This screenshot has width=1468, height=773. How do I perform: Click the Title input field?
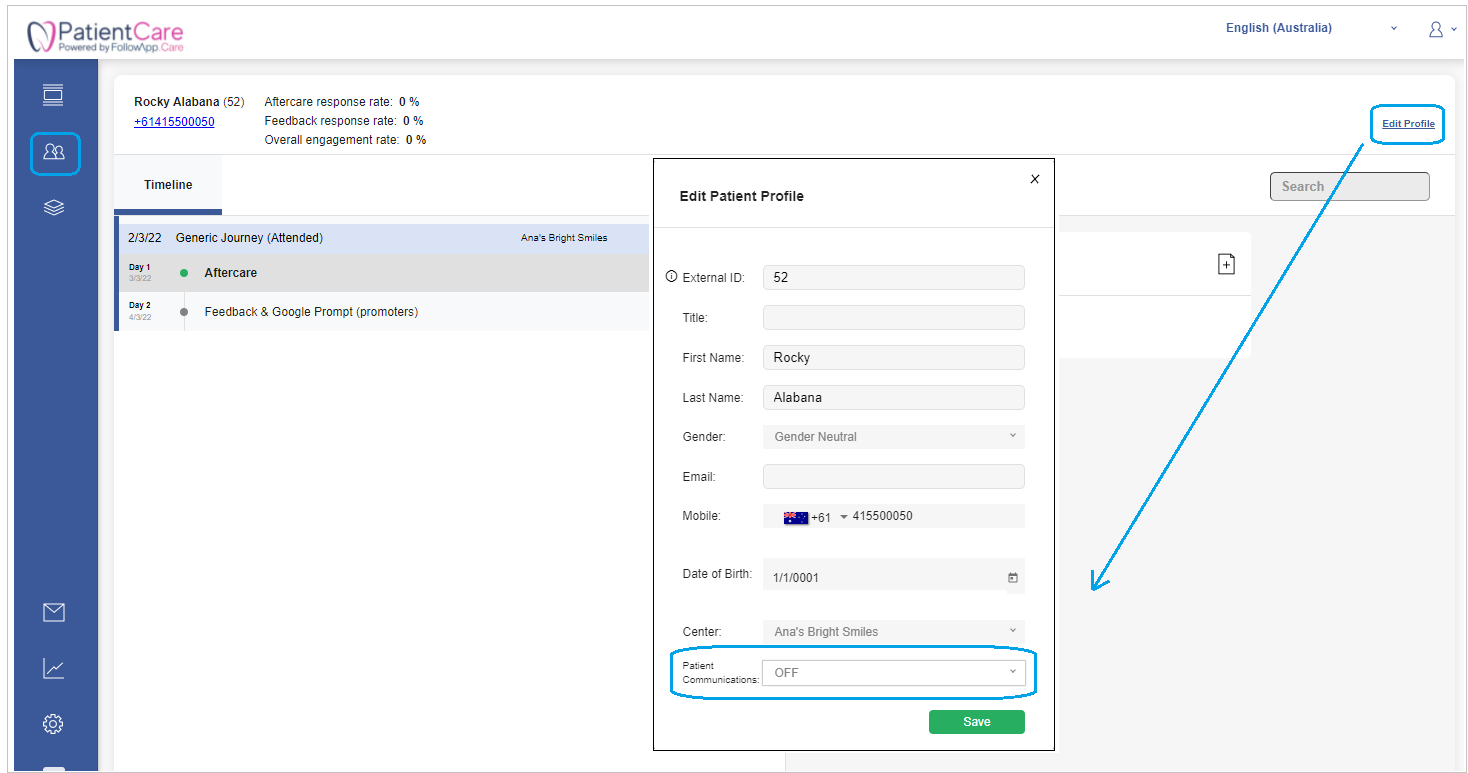tap(894, 318)
